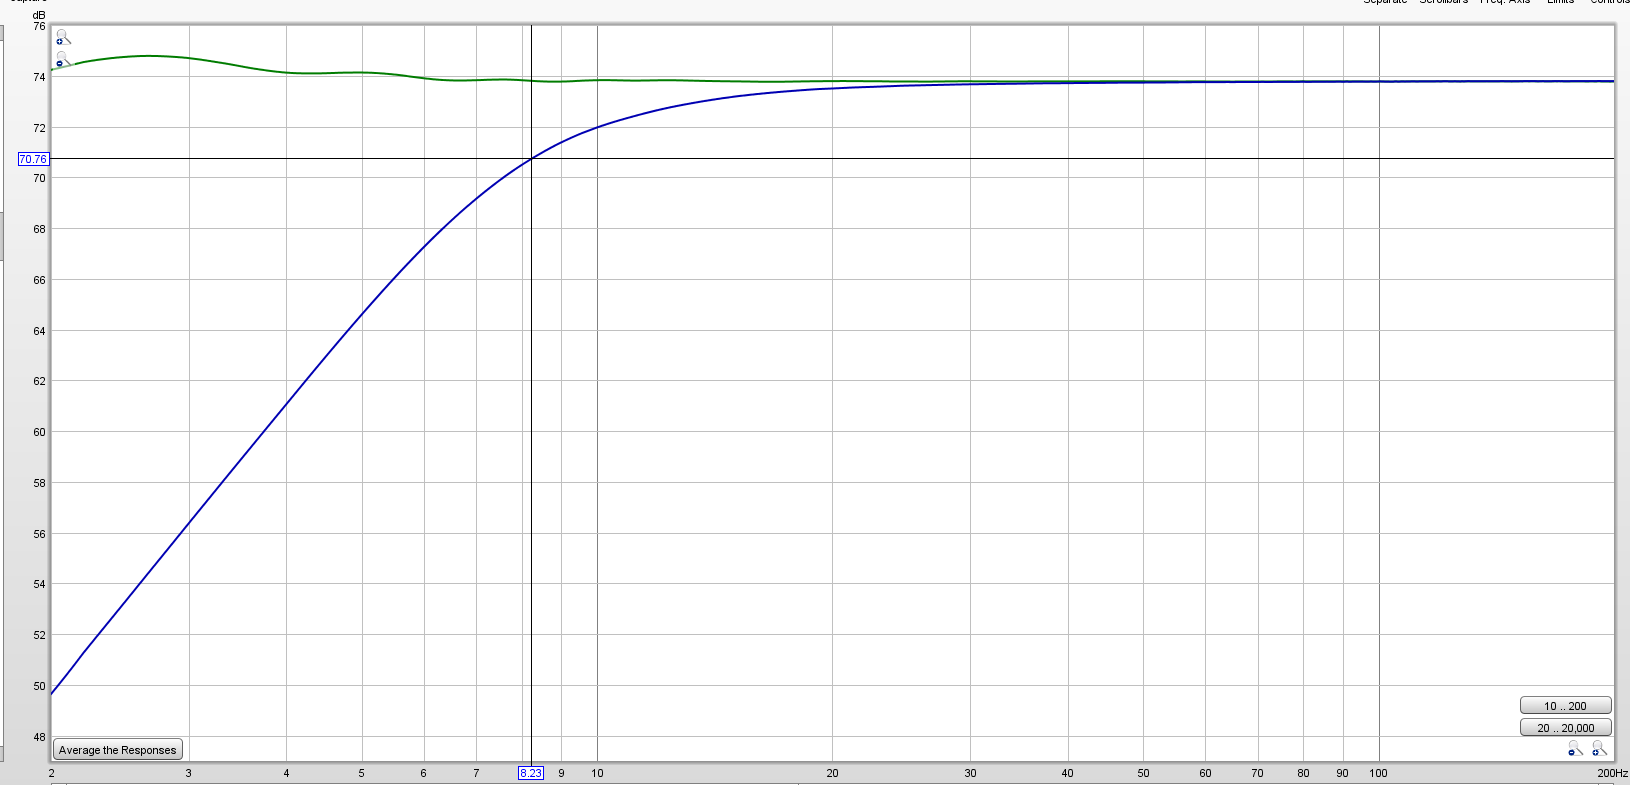This screenshot has height=785, width=1630.
Task: Click the 200Hz axis end label
Action: click(x=1612, y=773)
